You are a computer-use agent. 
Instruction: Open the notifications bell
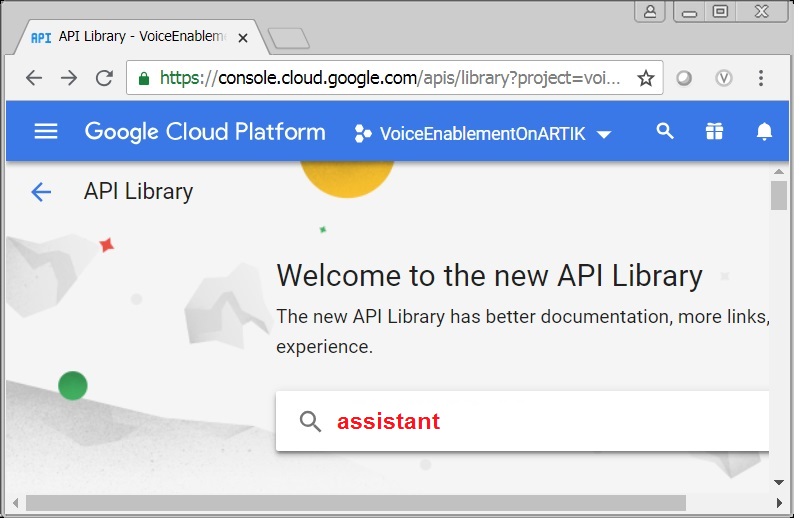[x=764, y=131]
